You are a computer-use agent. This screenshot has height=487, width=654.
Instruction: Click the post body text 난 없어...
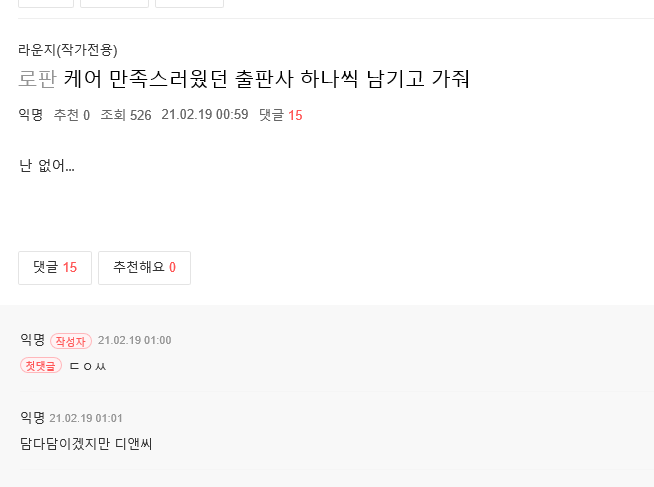point(47,165)
